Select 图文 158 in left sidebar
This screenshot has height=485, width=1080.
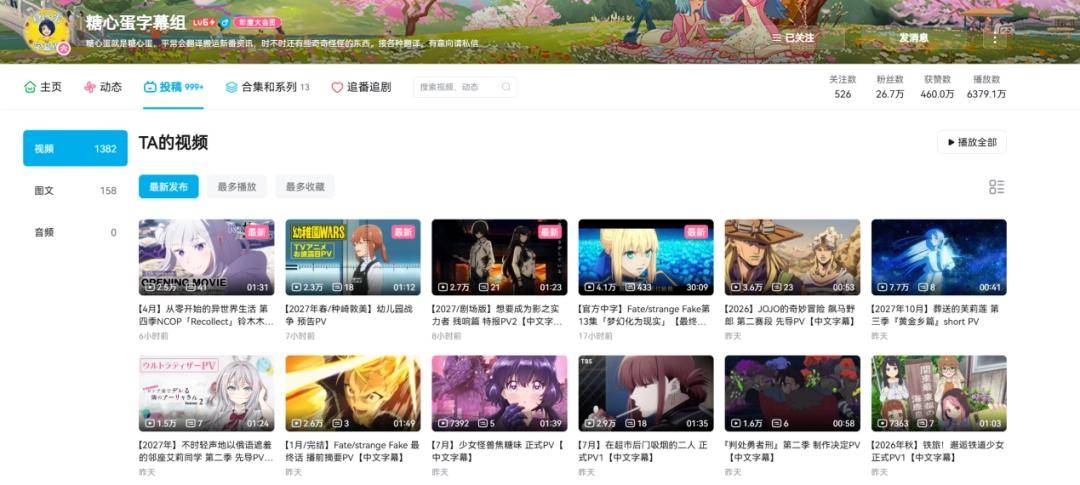click(x=75, y=190)
